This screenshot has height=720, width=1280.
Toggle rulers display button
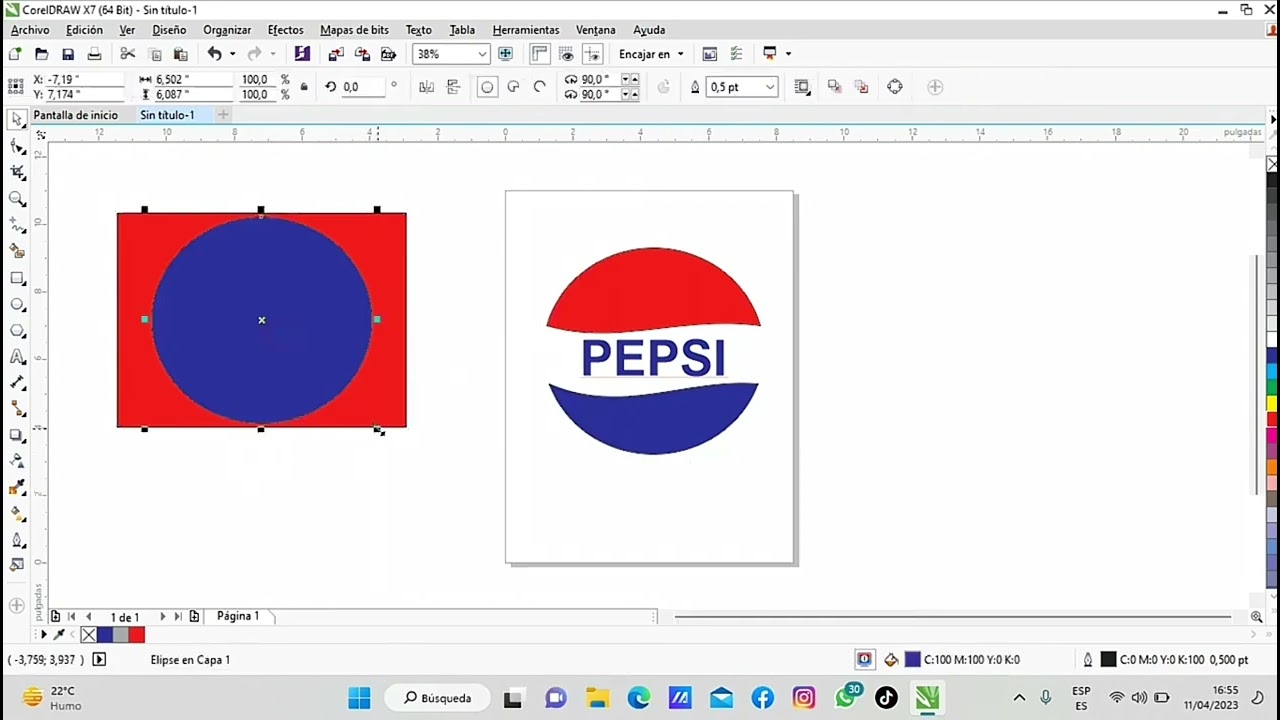(540, 54)
